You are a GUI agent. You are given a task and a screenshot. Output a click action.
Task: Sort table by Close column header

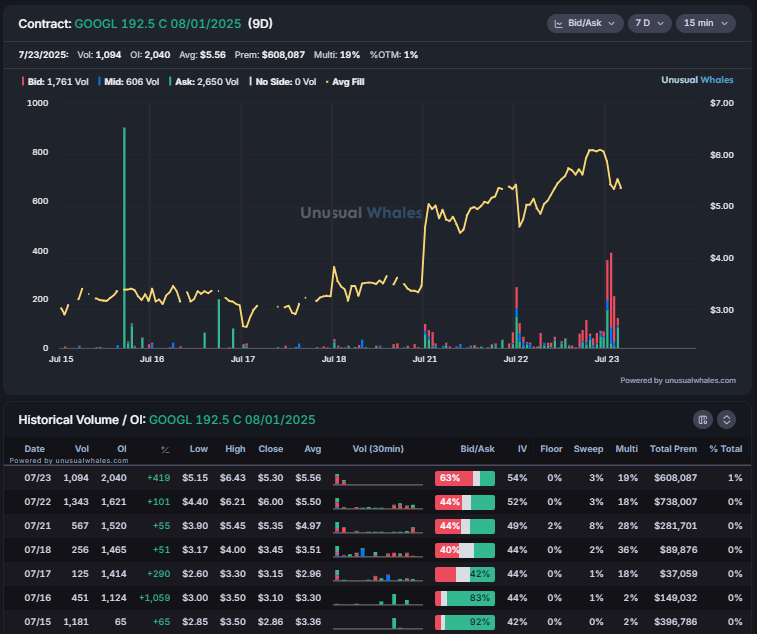coord(270,449)
